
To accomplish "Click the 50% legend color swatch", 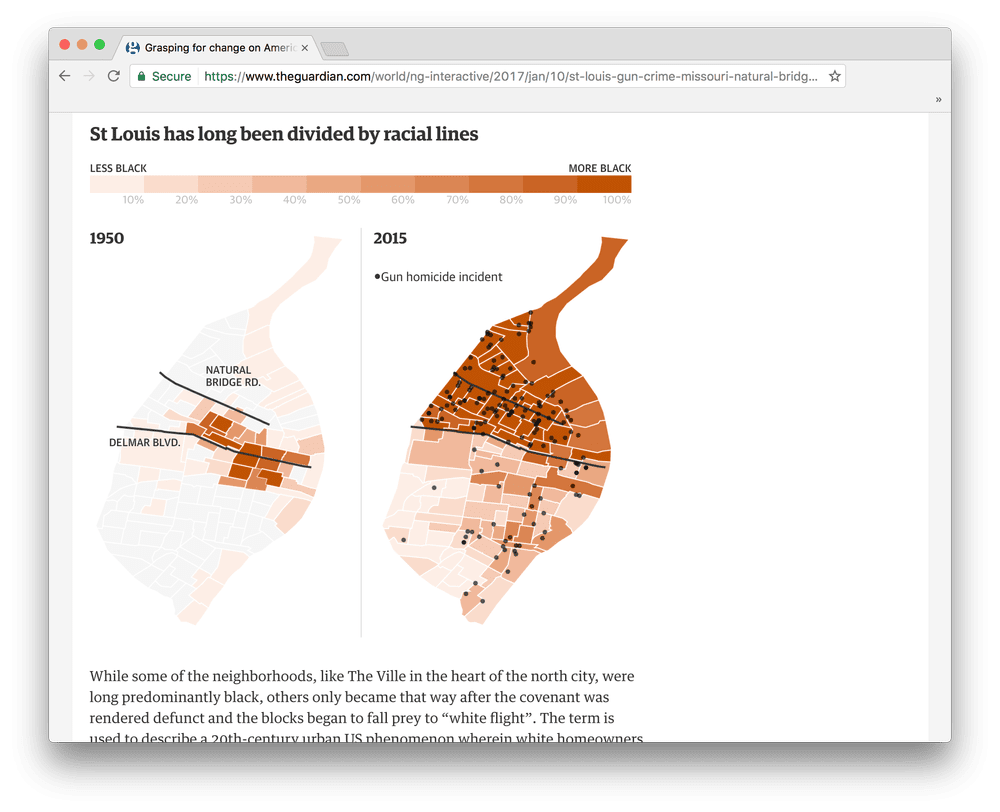I will (334, 184).
